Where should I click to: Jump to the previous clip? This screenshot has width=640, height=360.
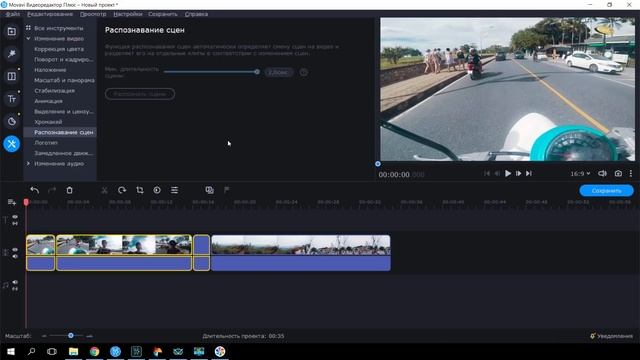pos(487,173)
